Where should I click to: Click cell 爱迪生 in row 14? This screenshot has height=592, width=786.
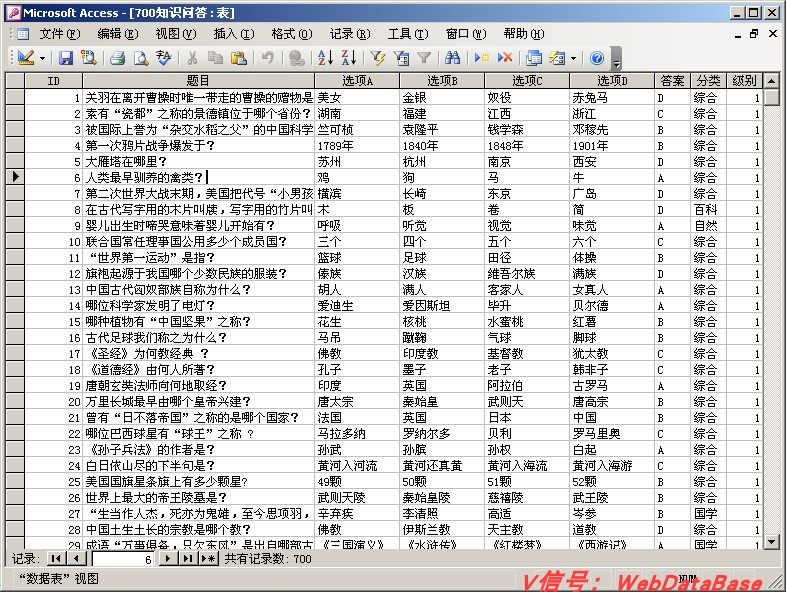click(x=357, y=305)
